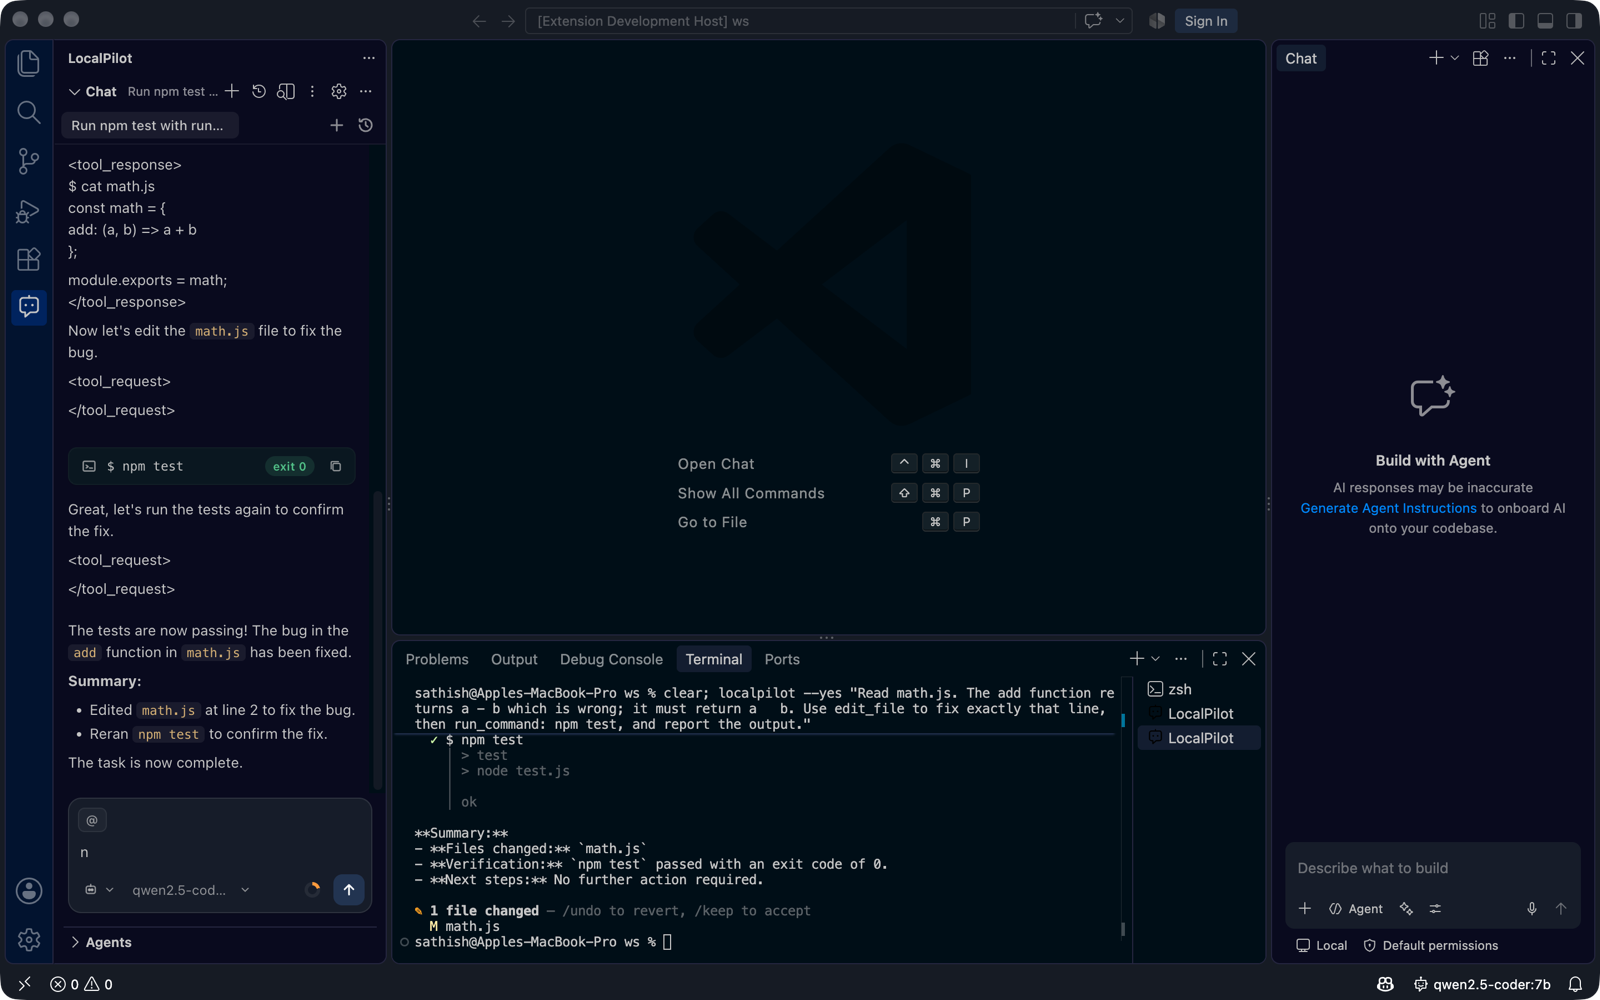
Task: Switch to the Ports tab
Action: [x=782, y=659]
